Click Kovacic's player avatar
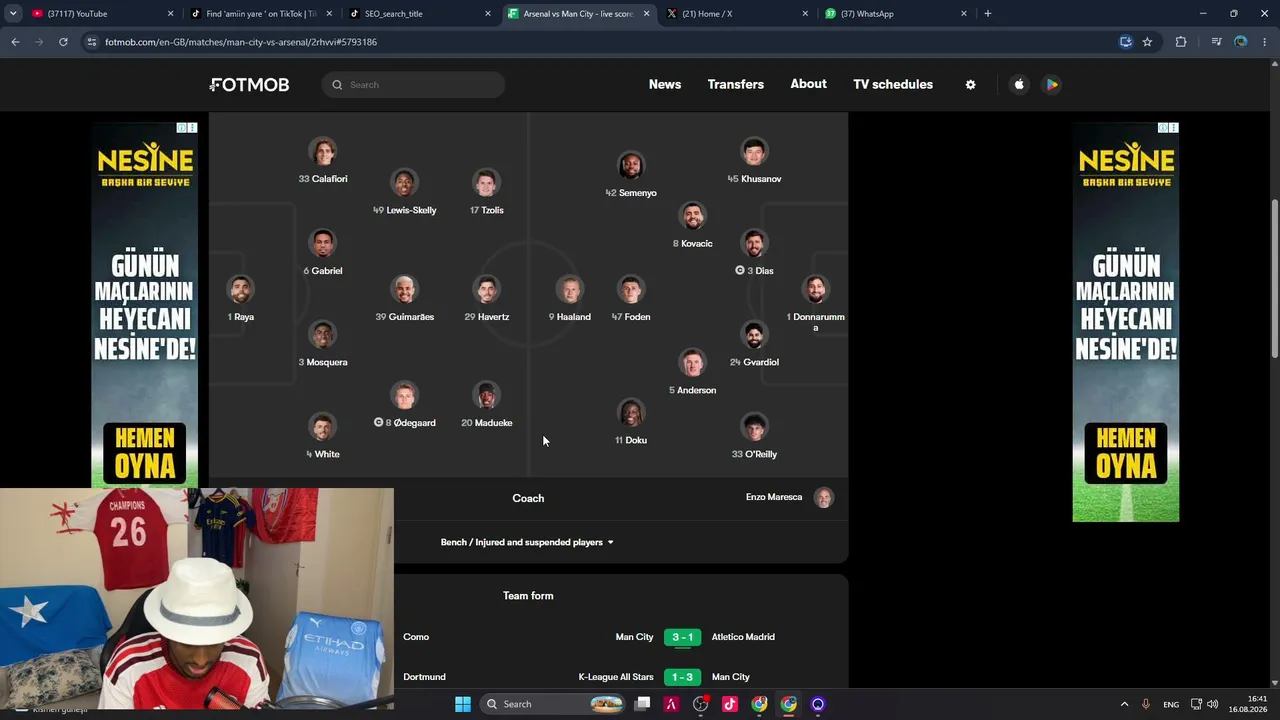Viewport: 1280px width, 720px height. pyautogui.click(x=692, y=216)
